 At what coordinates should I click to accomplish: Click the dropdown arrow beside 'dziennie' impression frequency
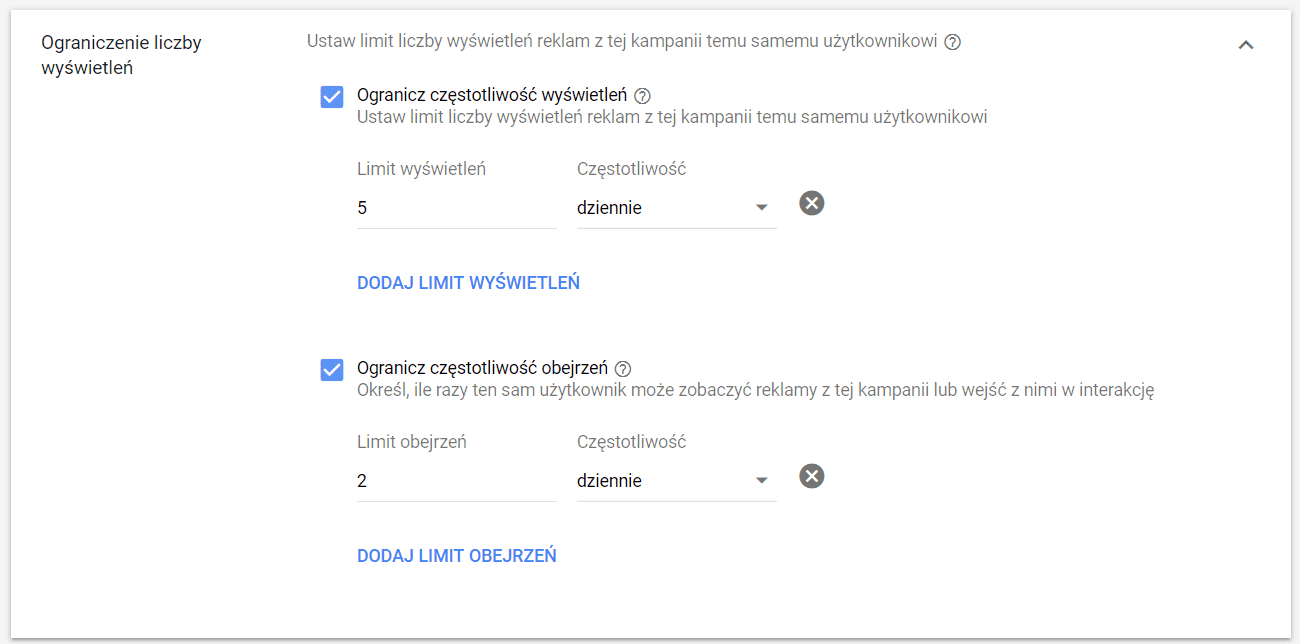(x=761, y=207)
